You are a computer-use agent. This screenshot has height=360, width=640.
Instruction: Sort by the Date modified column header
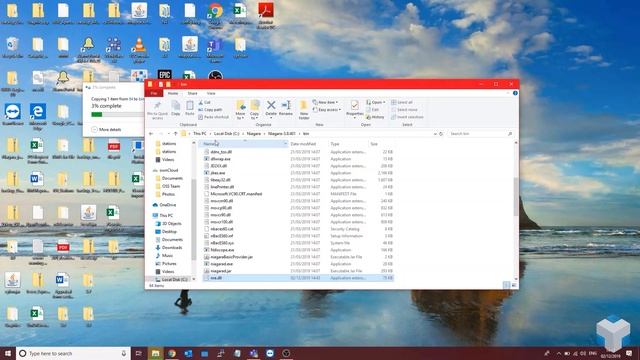(307, 144)
